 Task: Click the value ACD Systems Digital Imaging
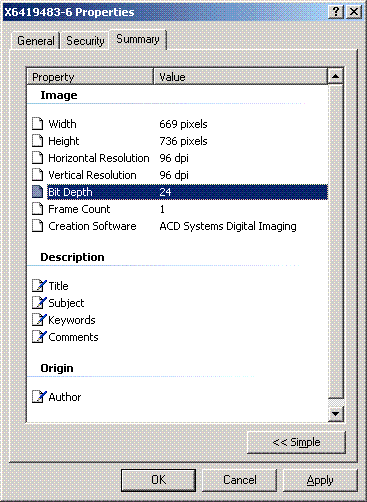[228, 226]
